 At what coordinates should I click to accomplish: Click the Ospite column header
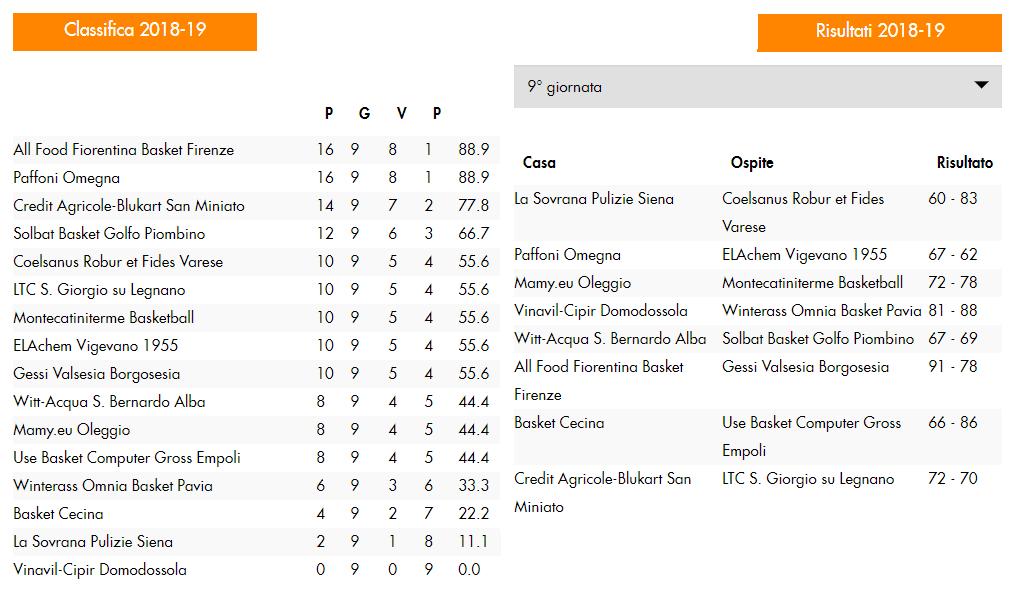pyautogui.click(x=752, y=162)
